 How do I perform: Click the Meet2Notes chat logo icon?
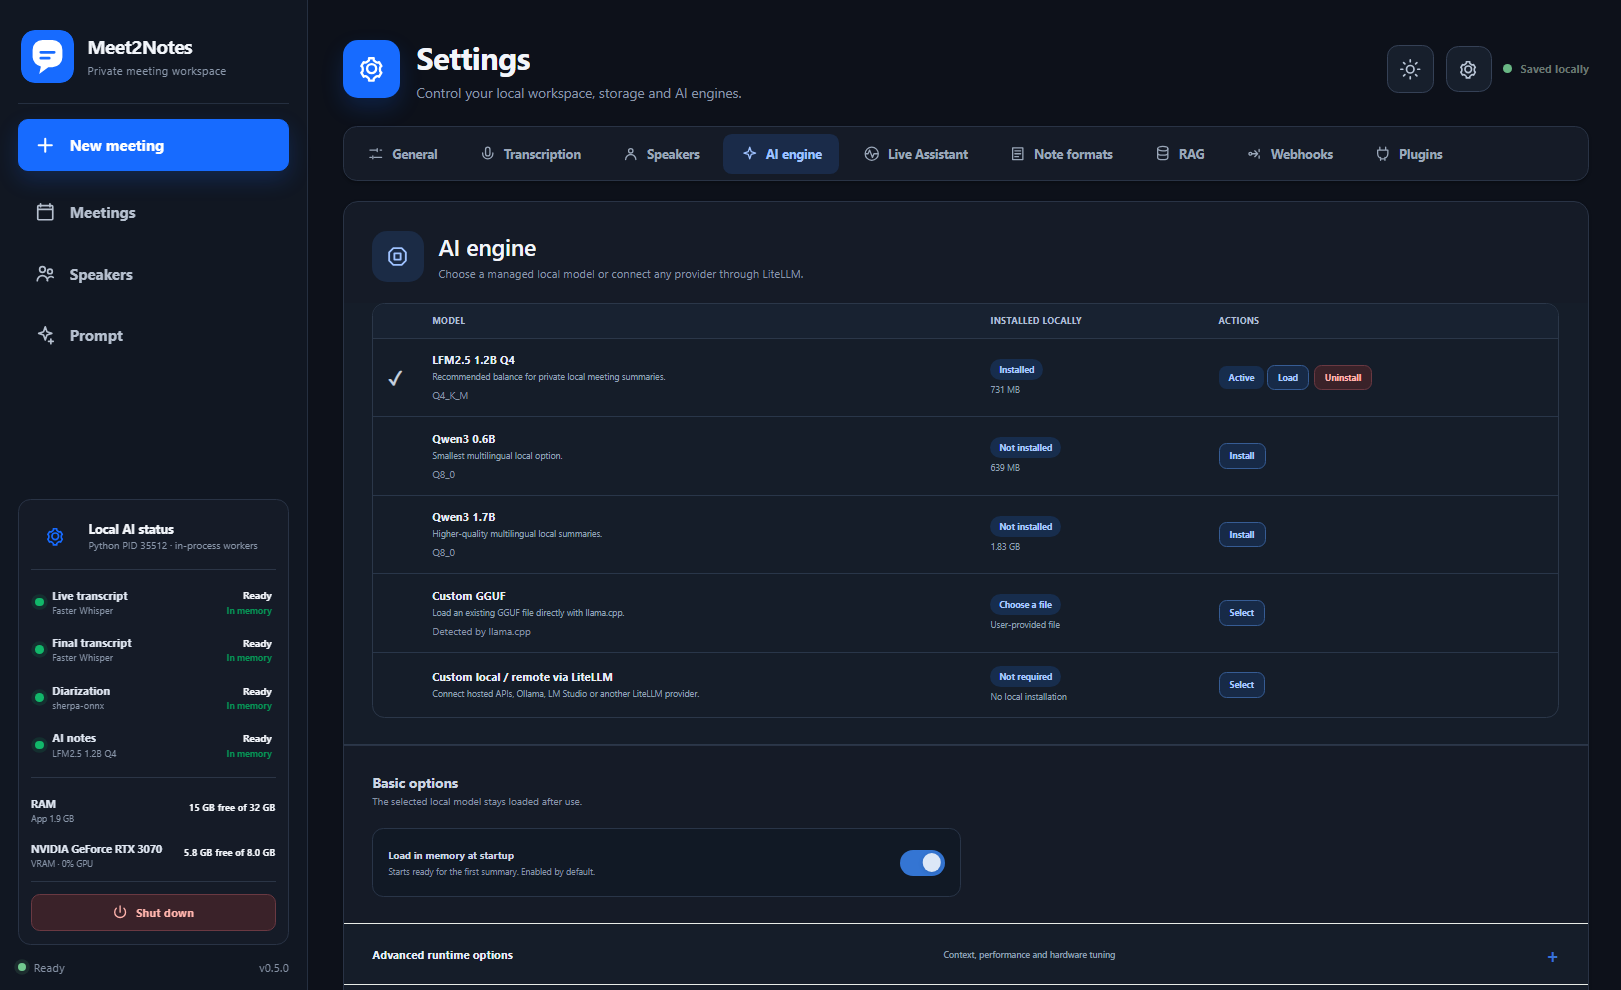(x=47, y=56)
